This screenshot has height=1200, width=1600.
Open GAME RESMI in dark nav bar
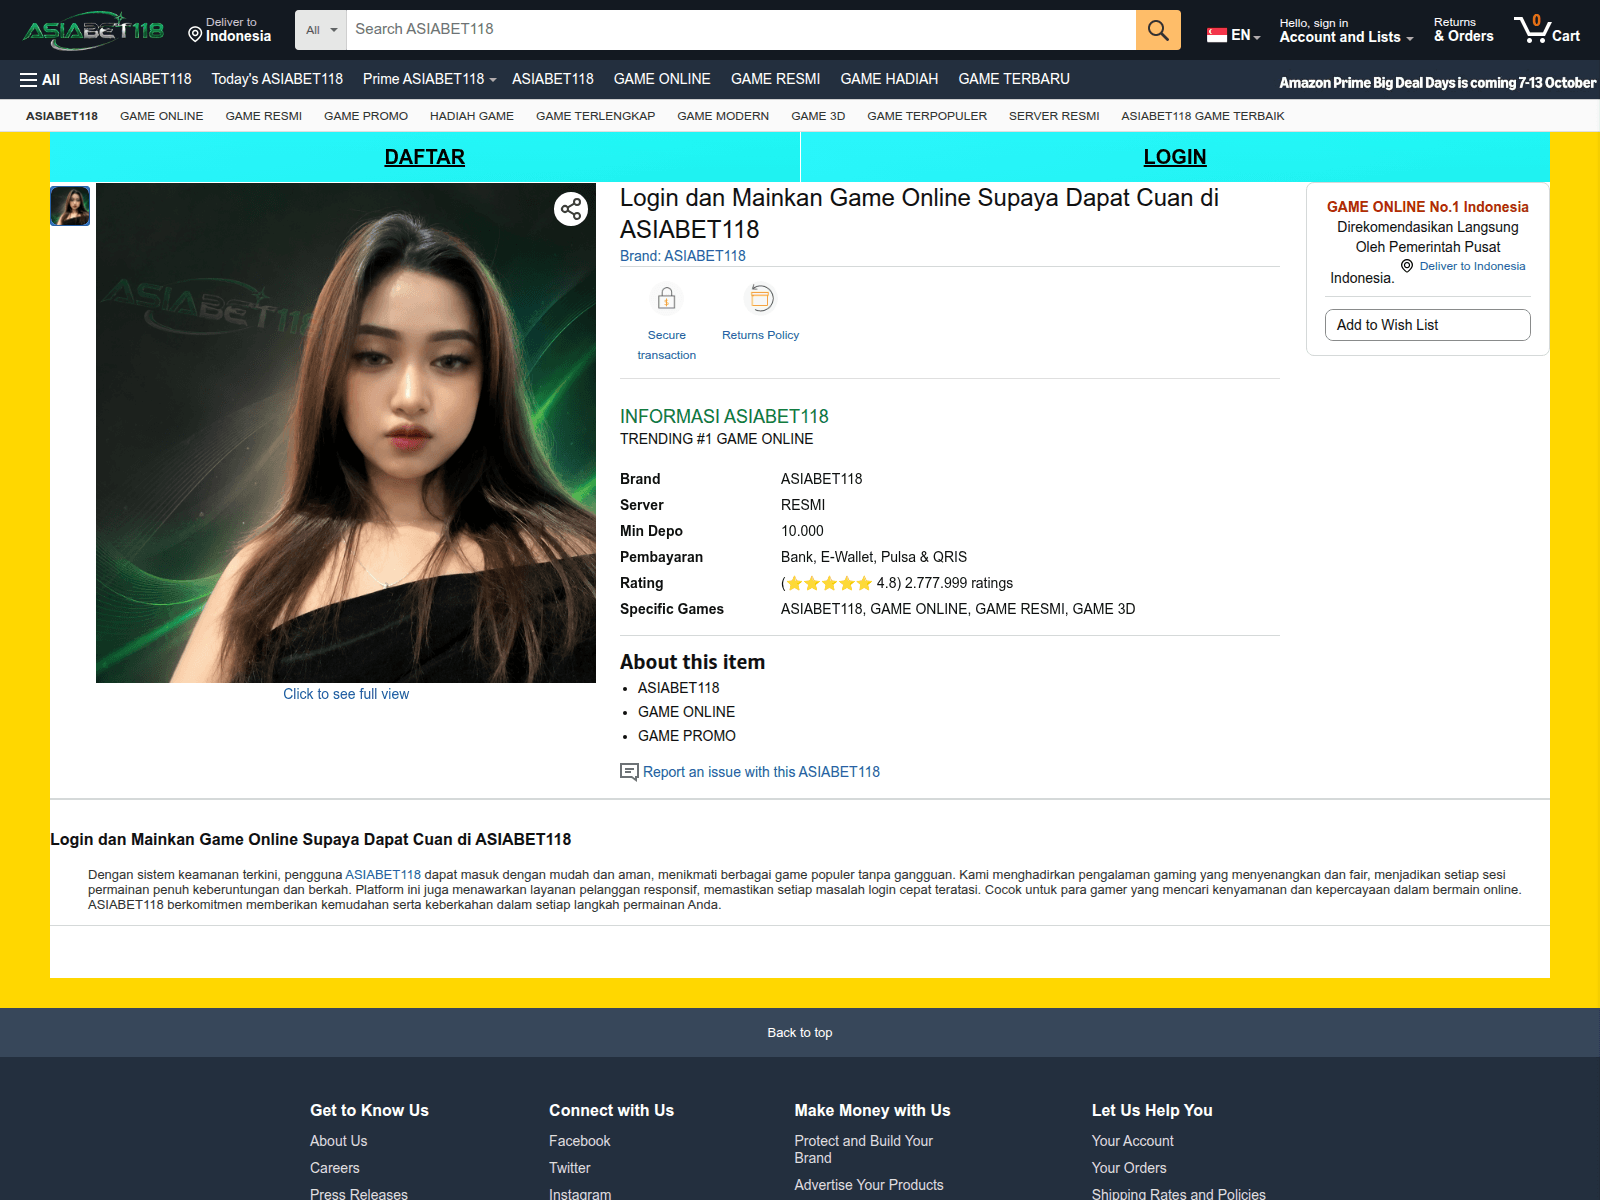pyautogui.click(x=775, y=79)
